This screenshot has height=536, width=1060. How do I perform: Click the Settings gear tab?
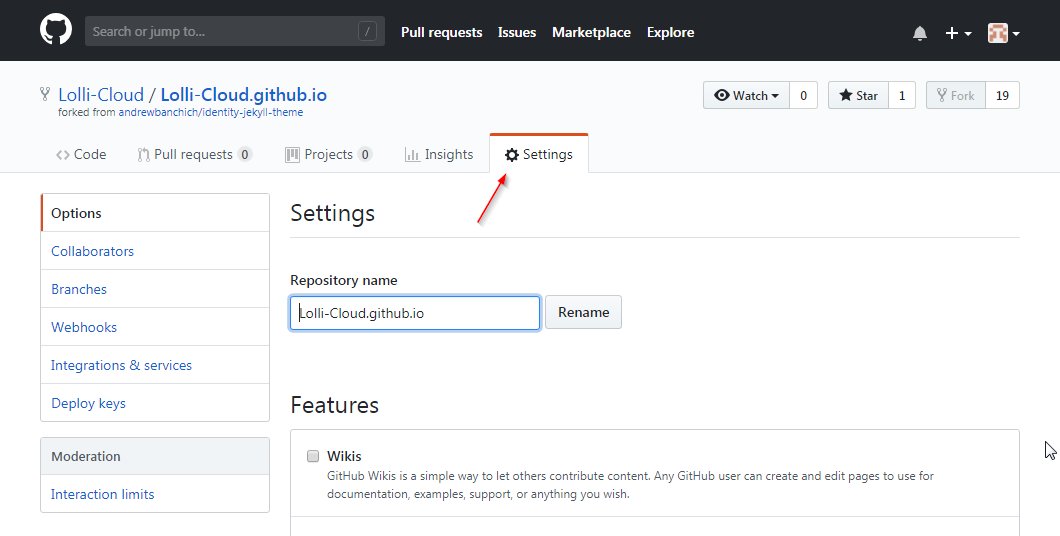click(x=539, y=154)
